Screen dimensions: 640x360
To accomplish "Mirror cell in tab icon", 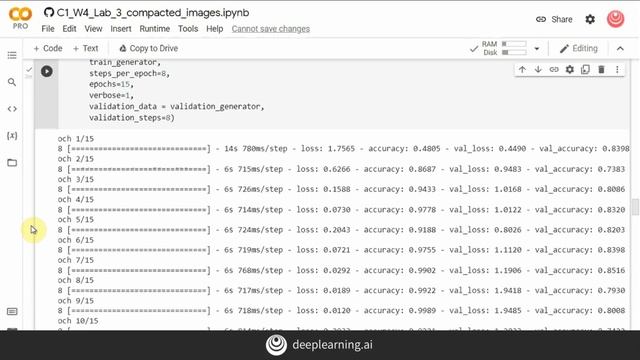I will pyautogui.click(x=585, y=69).
